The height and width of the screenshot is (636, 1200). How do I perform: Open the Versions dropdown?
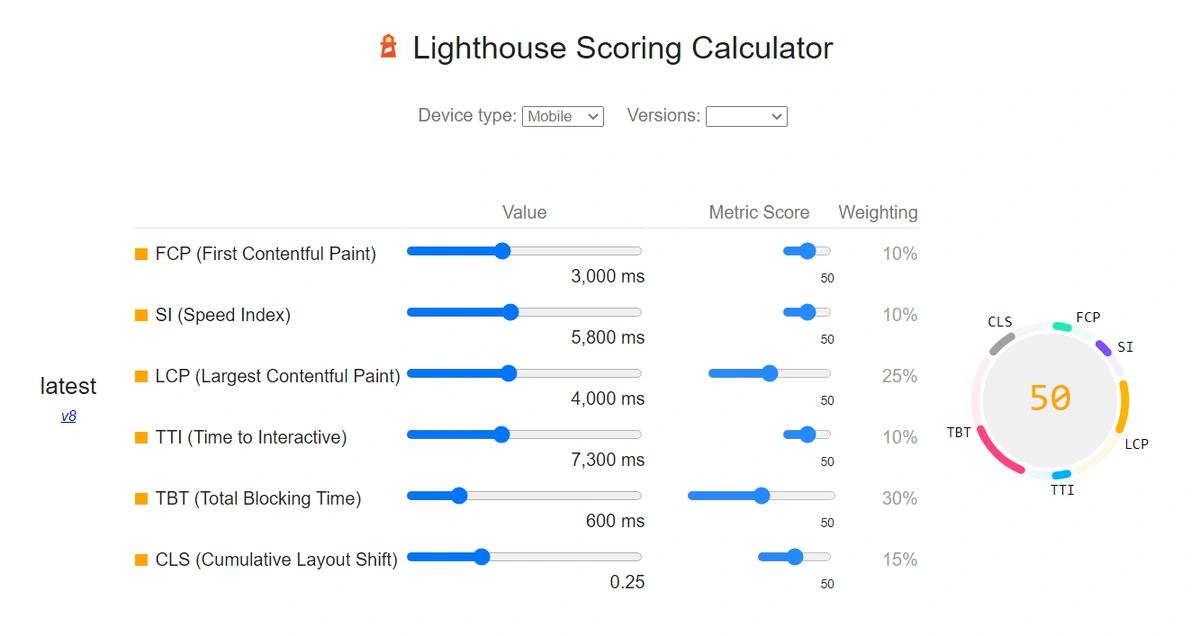[746, 116]
